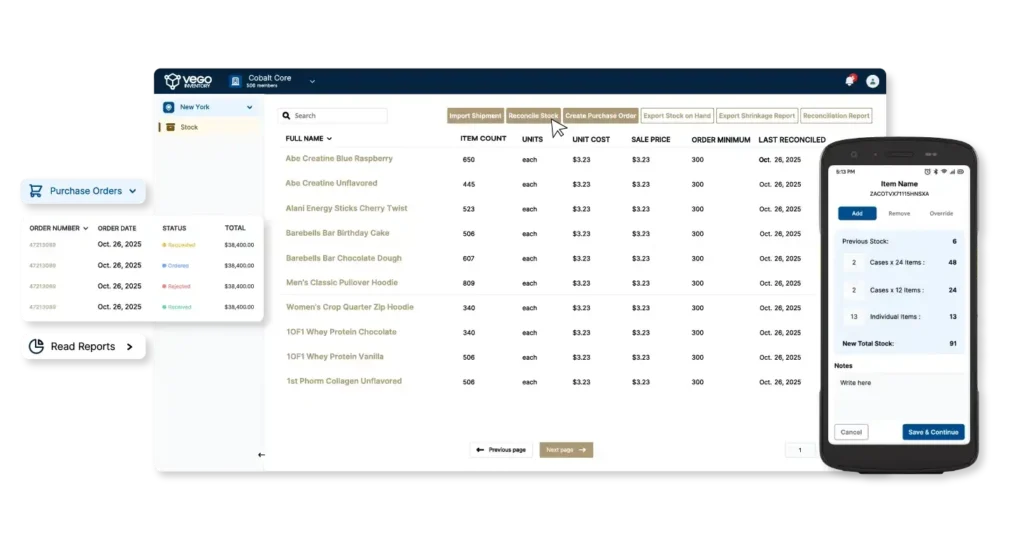This screenshot has height=555, width=1024.
Task: Click the Read Reports pie chart icon
Action: pyautogui.click(x=37, y=346)
